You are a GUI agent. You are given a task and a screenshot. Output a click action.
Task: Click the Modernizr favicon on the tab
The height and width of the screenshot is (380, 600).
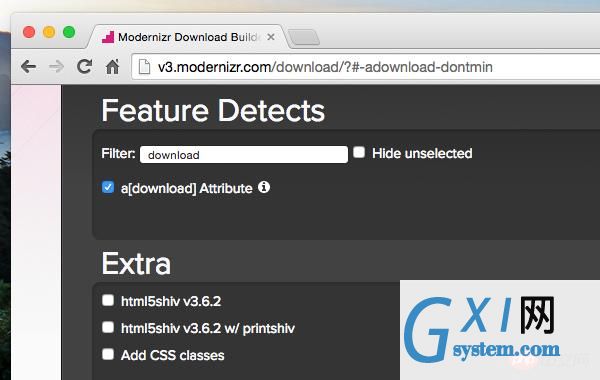point(108,37)
